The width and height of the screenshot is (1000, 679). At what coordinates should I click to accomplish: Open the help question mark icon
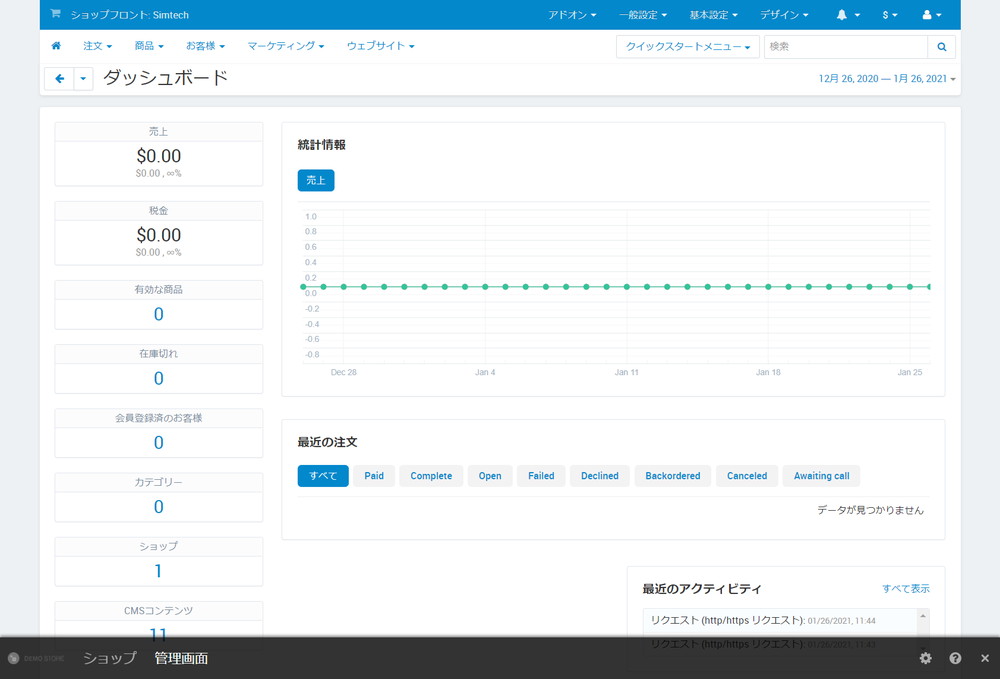click(x=955, y=658)
